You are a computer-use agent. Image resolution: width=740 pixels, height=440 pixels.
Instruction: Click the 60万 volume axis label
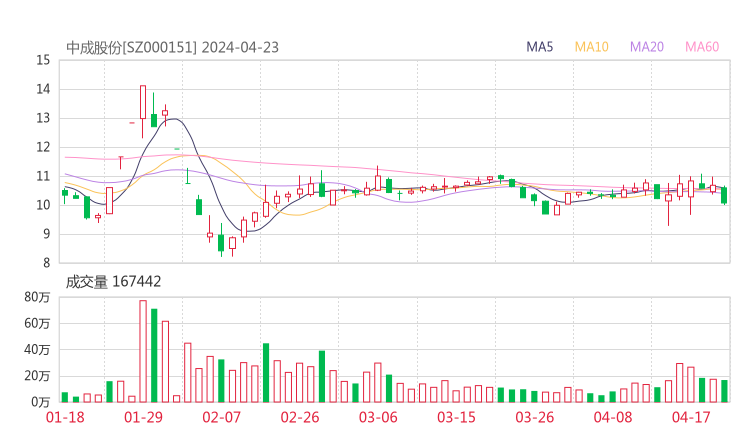(x=37, y=323)
